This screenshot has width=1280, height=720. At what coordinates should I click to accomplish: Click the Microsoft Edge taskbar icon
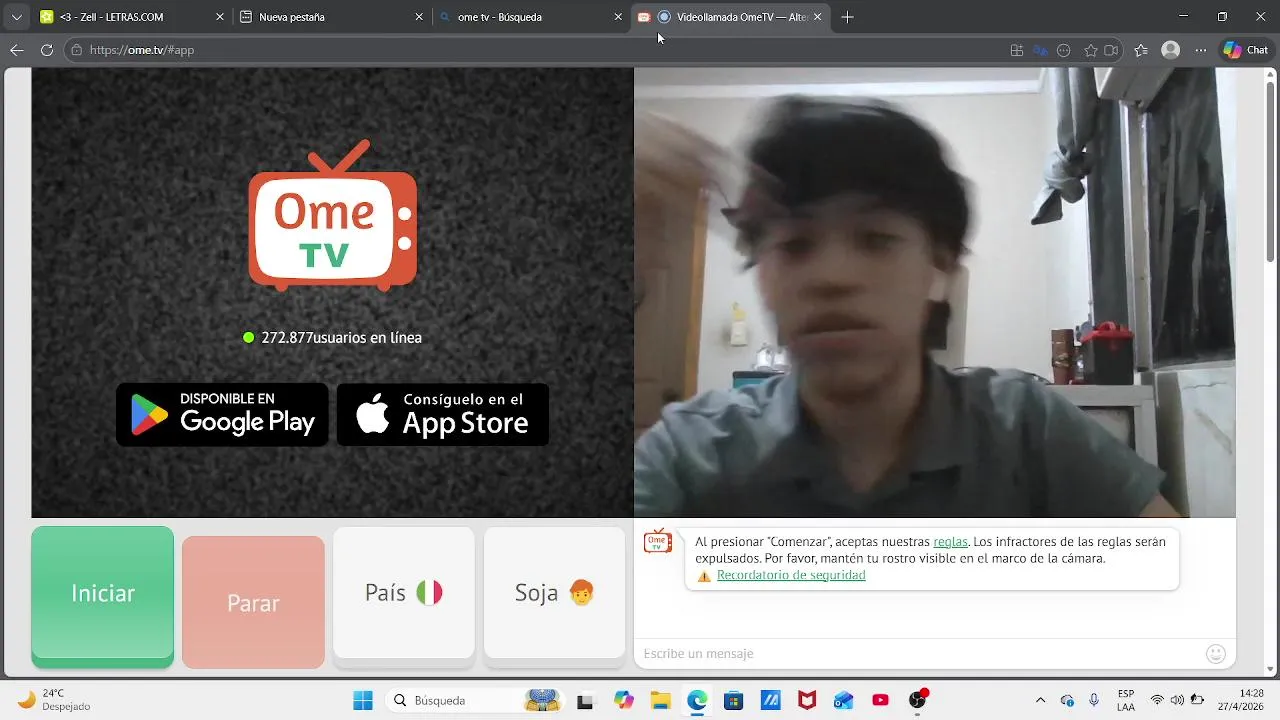point(697,700)
